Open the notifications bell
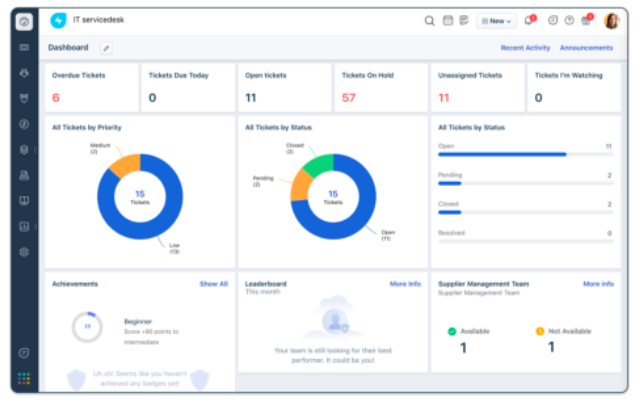642x405 pixels. (x=529, y=20)
